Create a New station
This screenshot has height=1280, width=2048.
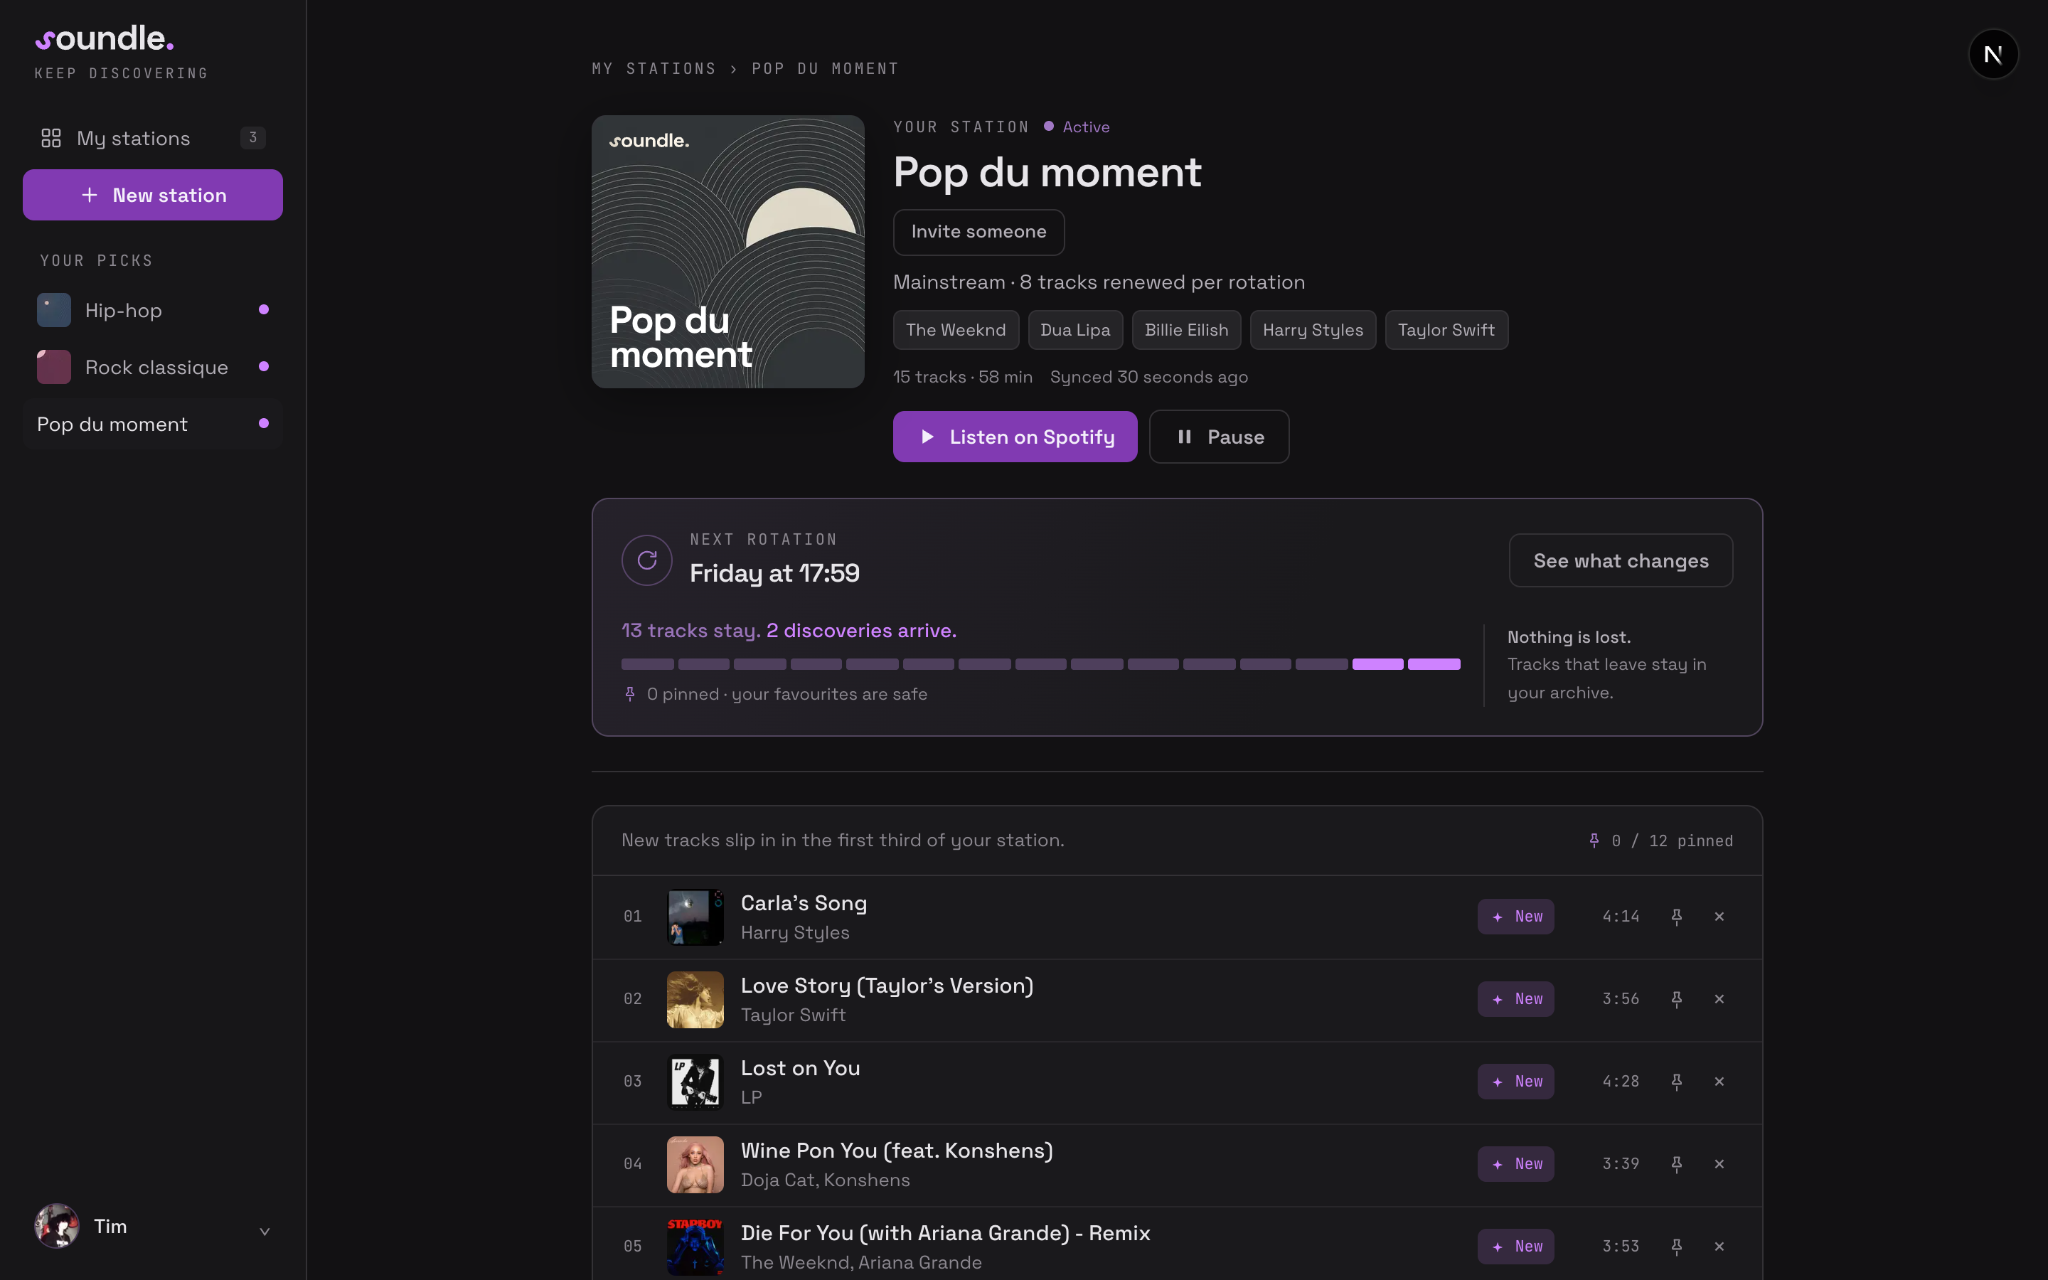click(153, 195)
